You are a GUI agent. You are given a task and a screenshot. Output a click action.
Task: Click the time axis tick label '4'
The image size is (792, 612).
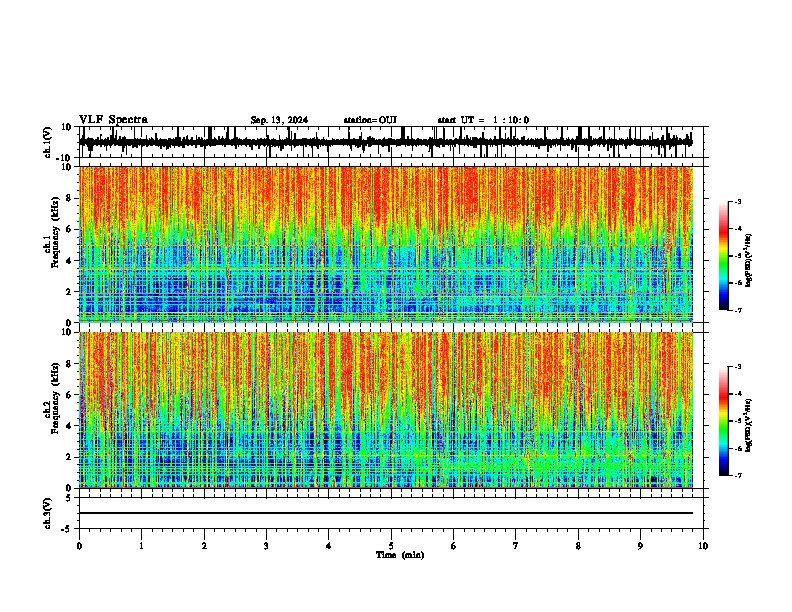click(329, 546)
